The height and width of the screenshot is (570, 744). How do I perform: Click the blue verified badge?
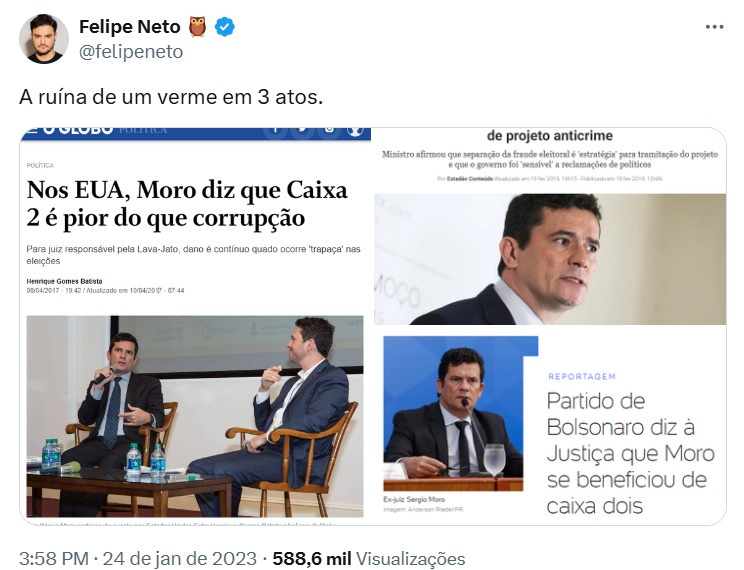[x=224, y=27]
